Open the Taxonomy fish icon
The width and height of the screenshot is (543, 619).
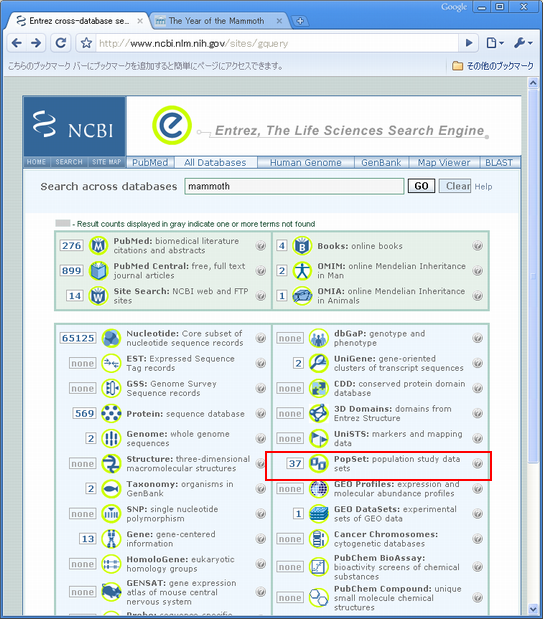[x=111, y=489]
